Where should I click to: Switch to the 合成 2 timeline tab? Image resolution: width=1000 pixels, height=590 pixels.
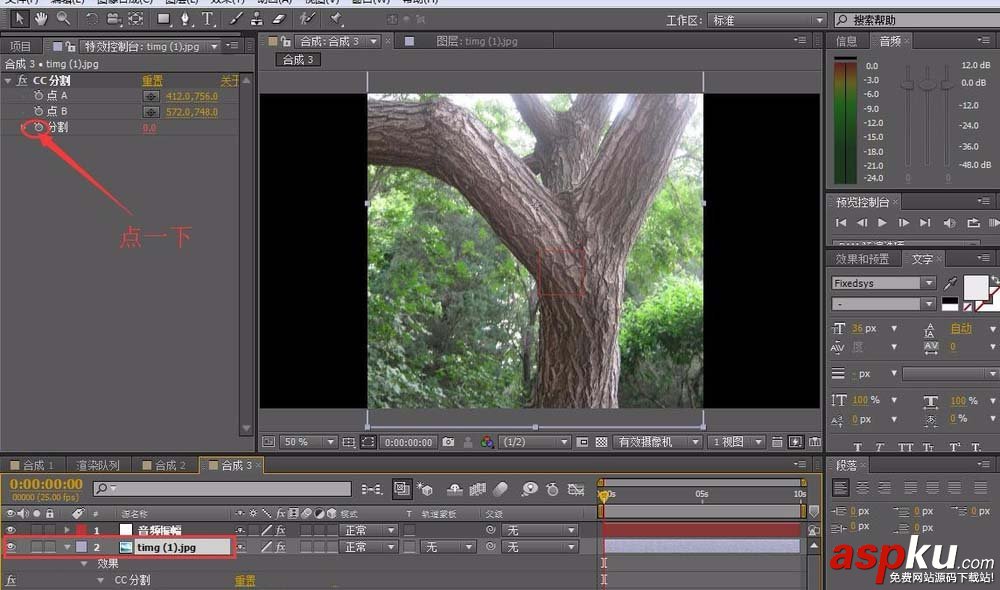(165, 465)
